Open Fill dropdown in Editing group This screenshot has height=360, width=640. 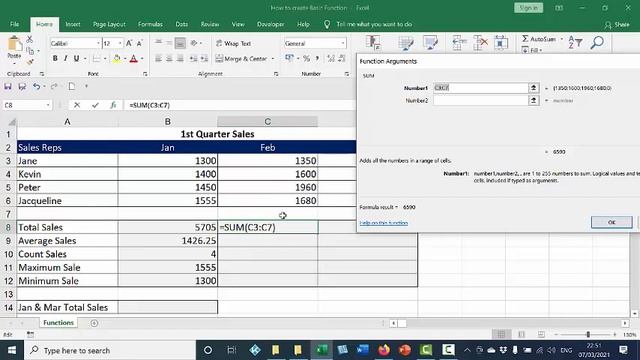click(532, 50)
